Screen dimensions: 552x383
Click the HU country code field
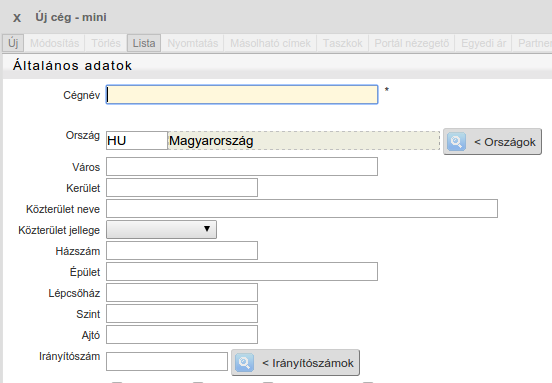pos(137,140)
